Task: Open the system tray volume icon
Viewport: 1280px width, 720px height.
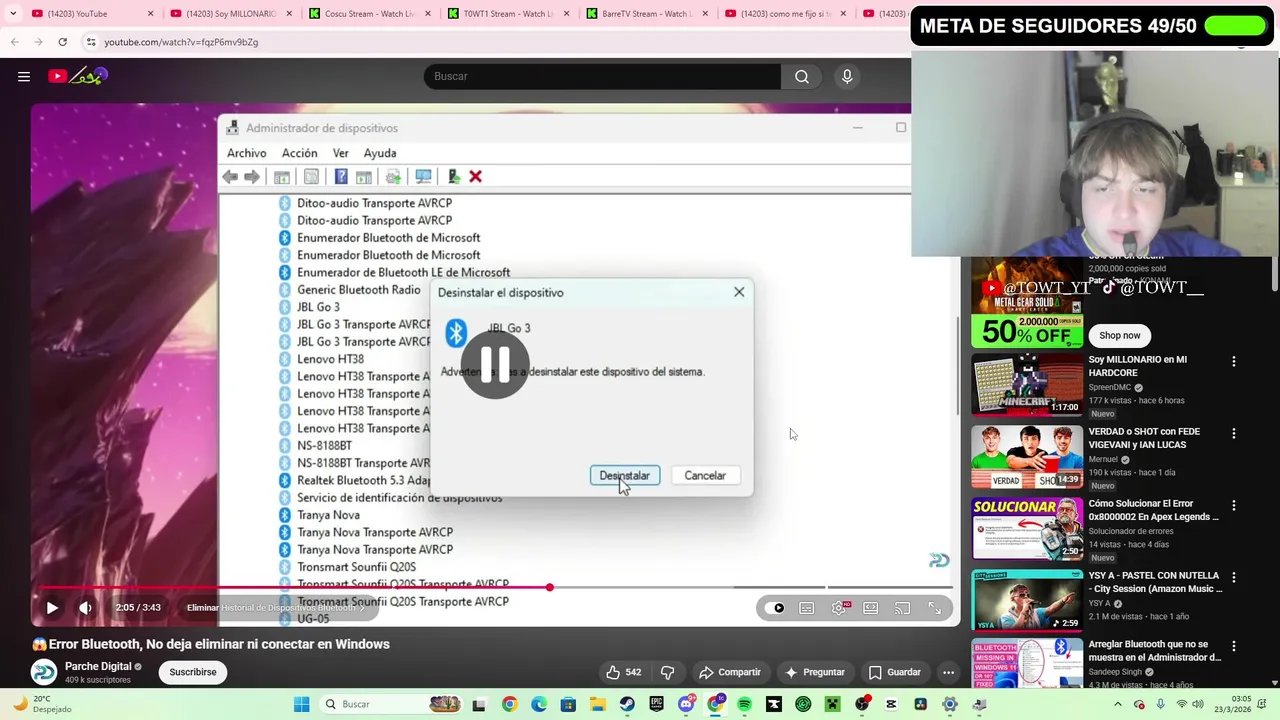Action: tap(1198, 704)
